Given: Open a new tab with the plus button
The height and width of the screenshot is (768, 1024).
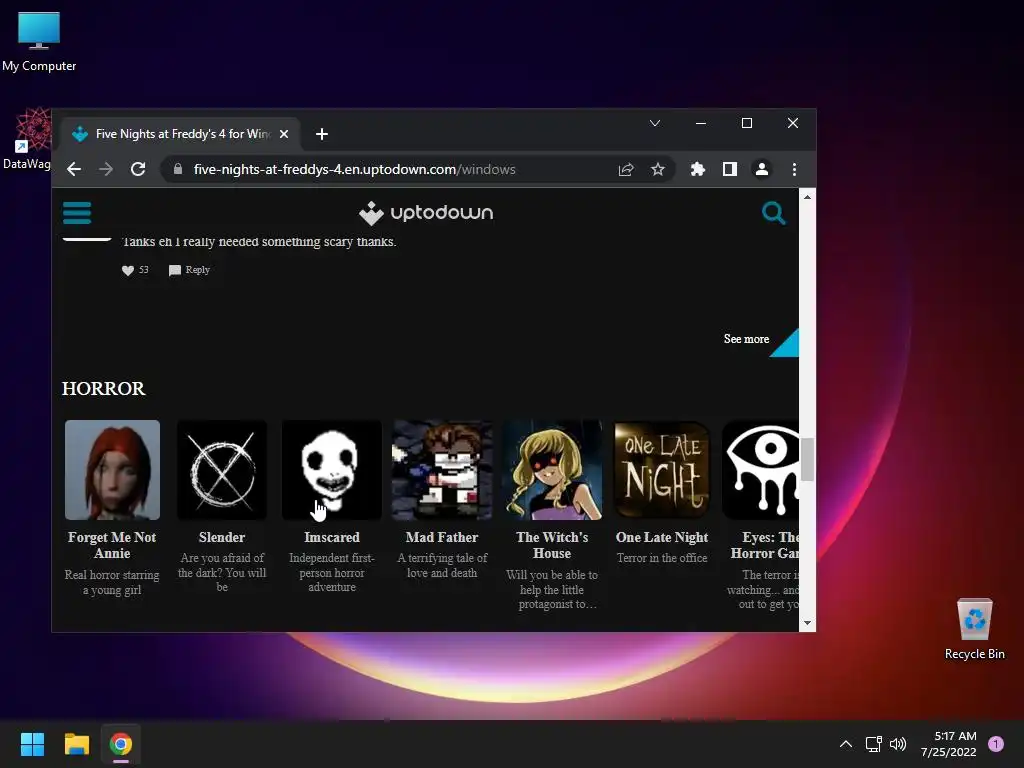Looking at the screenshot, I should [321, 134].
